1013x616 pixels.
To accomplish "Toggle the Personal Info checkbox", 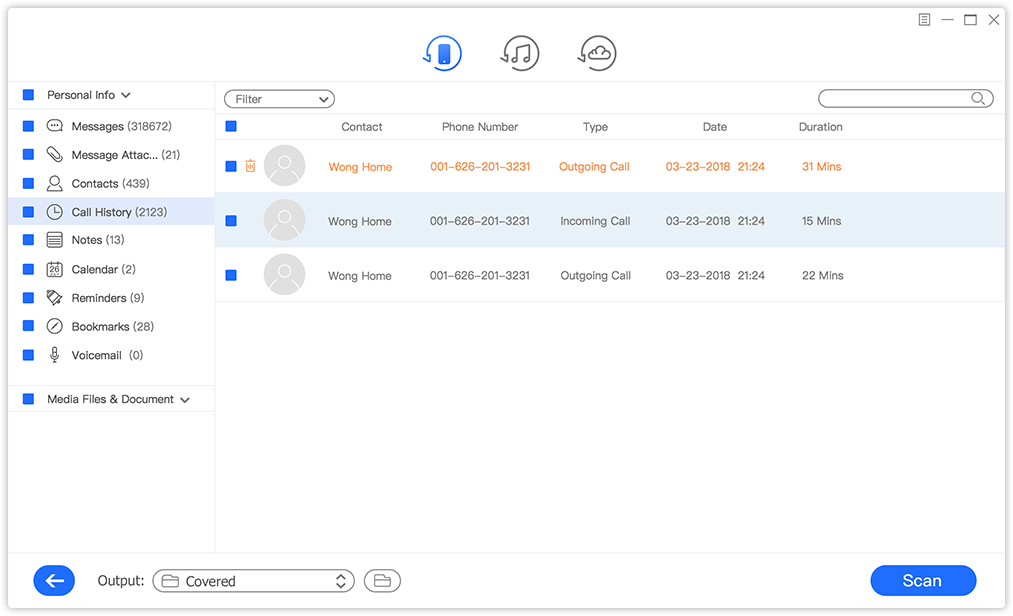I will coord(28,95).
